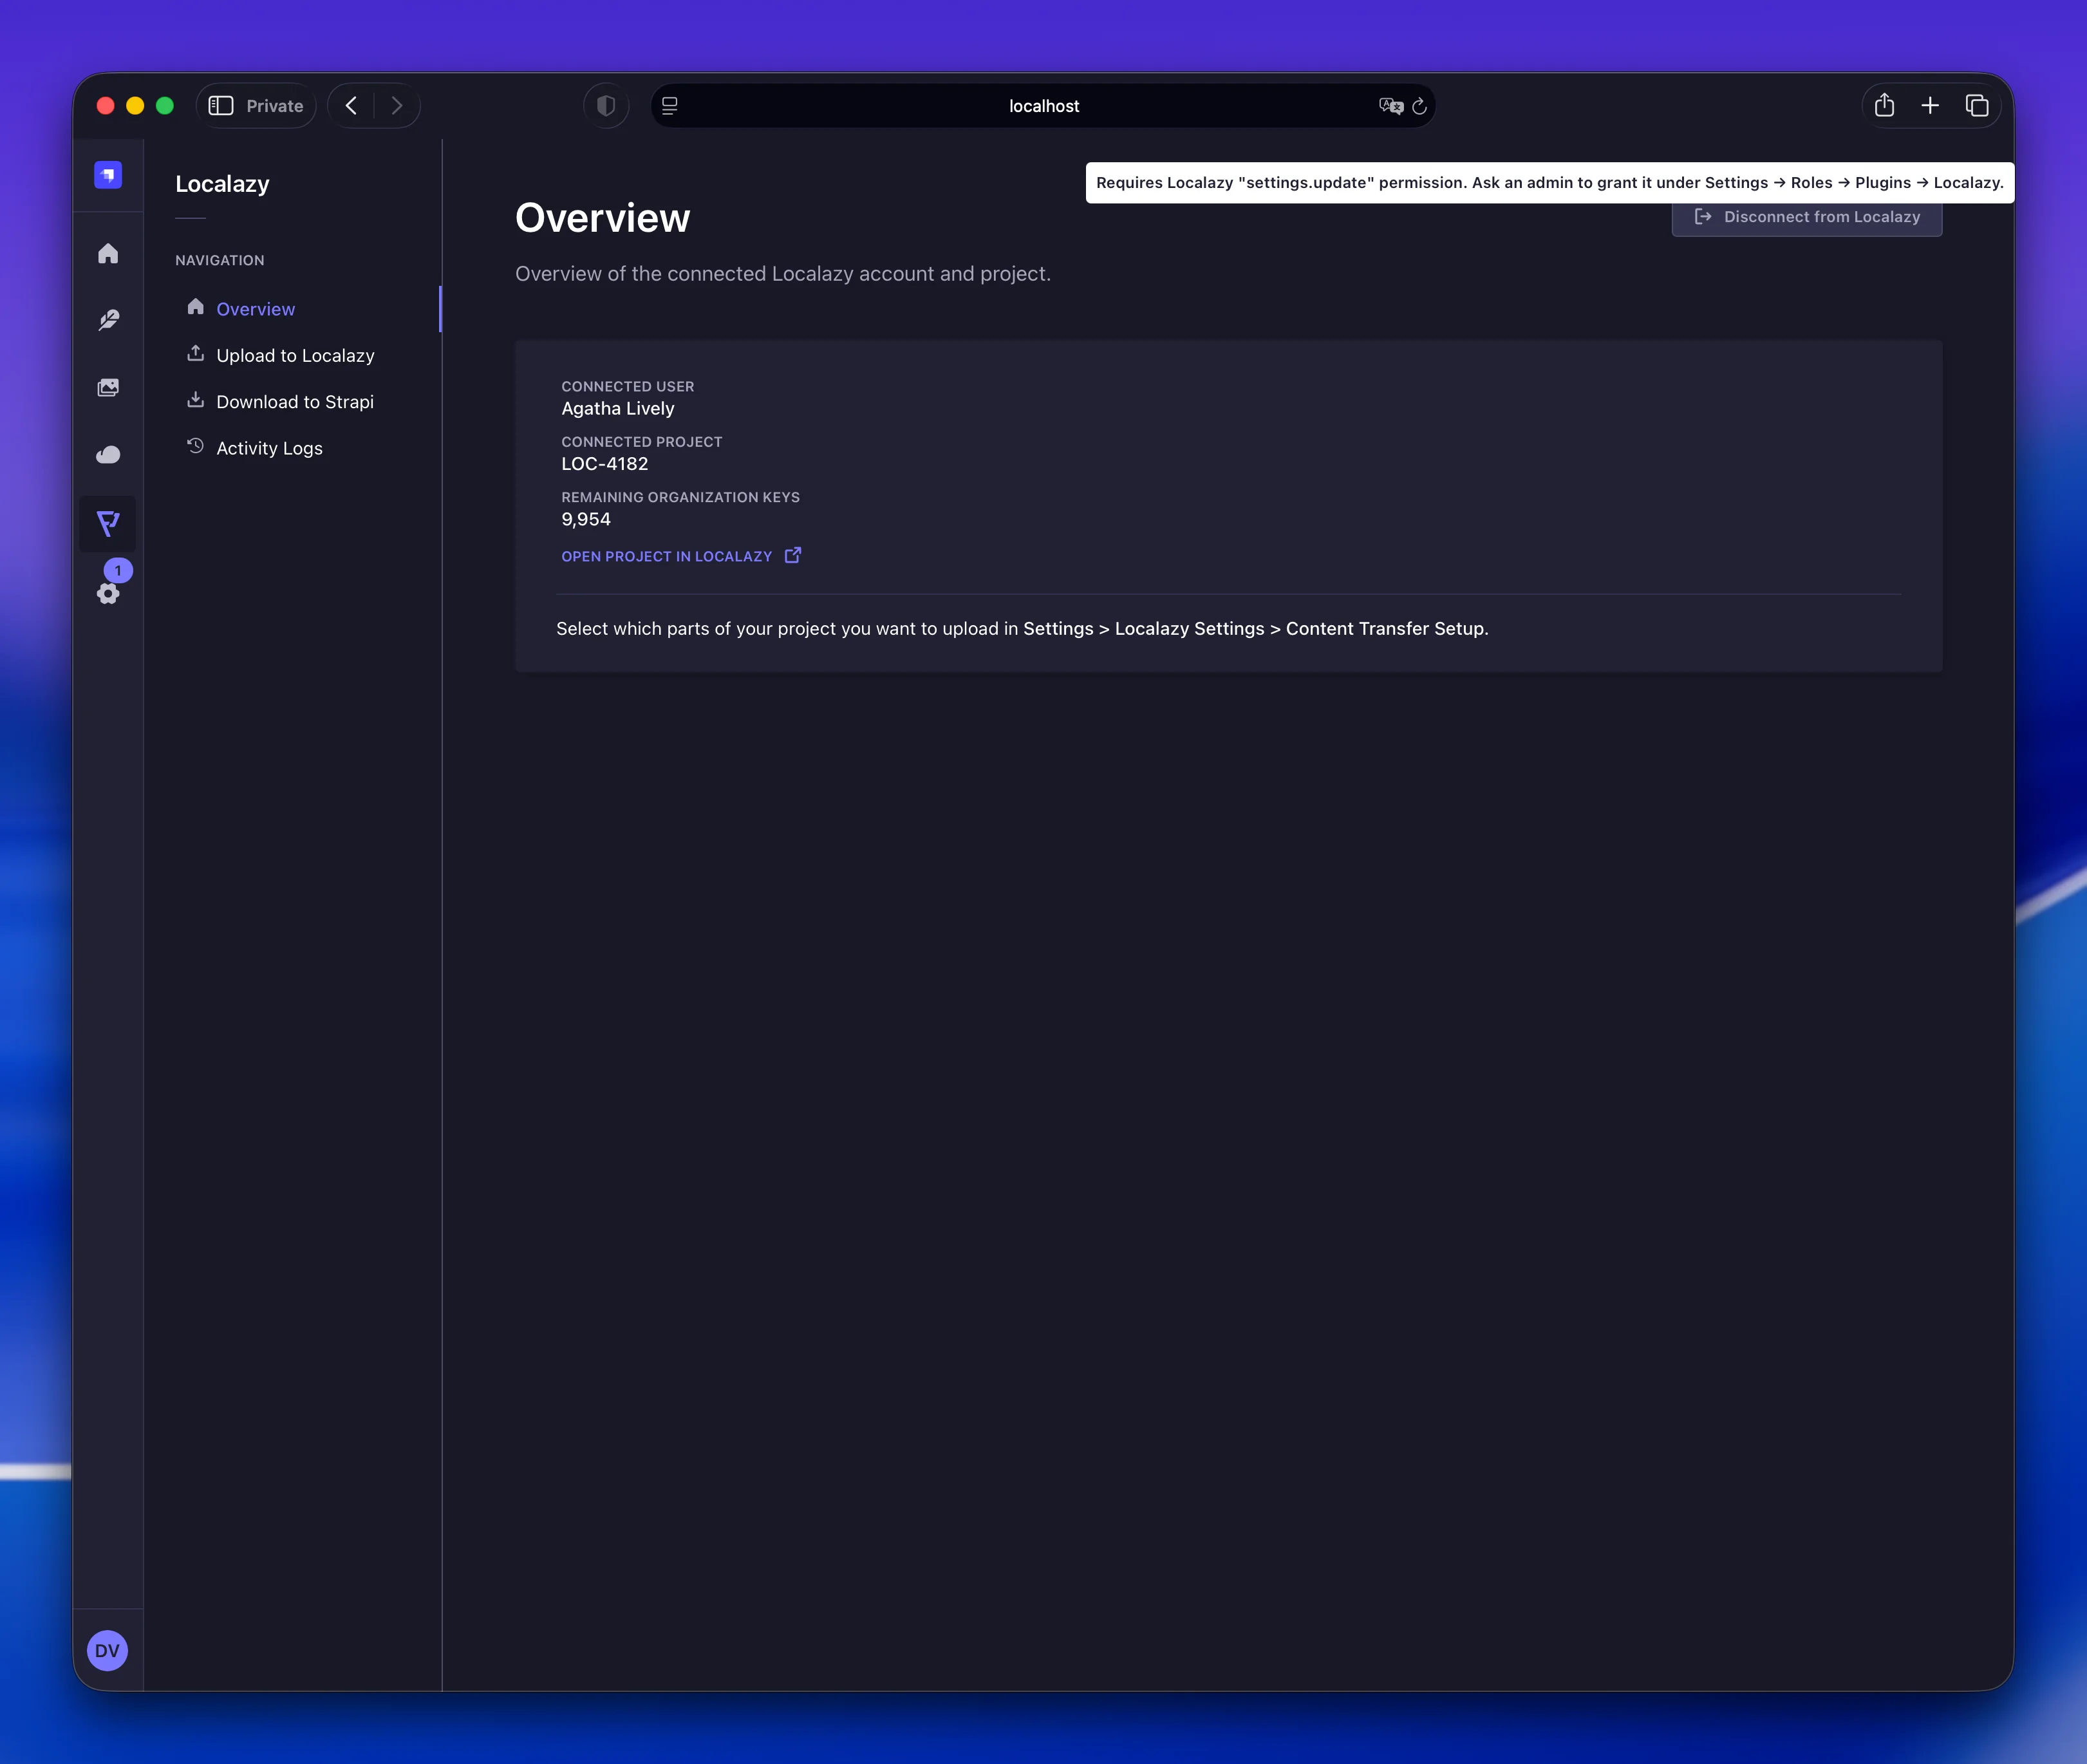Viewport: 2087px width, 1764px height.
Task: Click the Connected Project label
Action: [641, 442]
